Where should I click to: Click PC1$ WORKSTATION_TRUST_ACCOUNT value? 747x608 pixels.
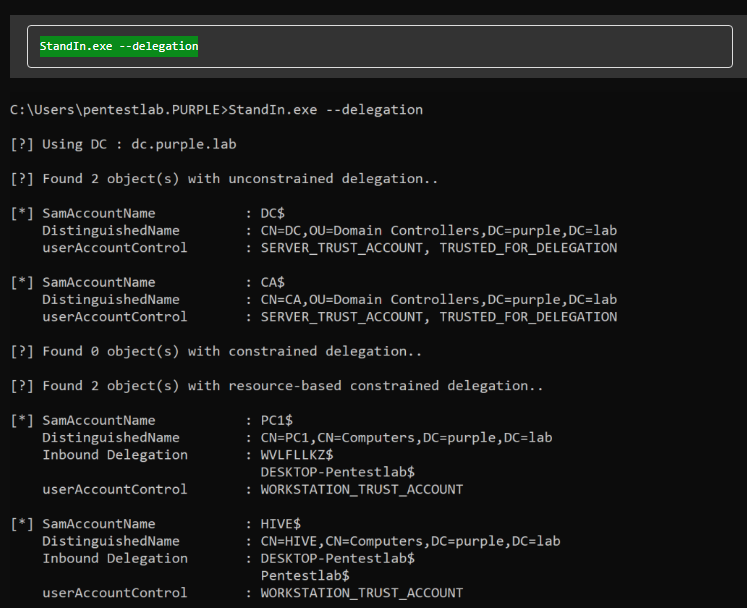click(x=362, y=489)
